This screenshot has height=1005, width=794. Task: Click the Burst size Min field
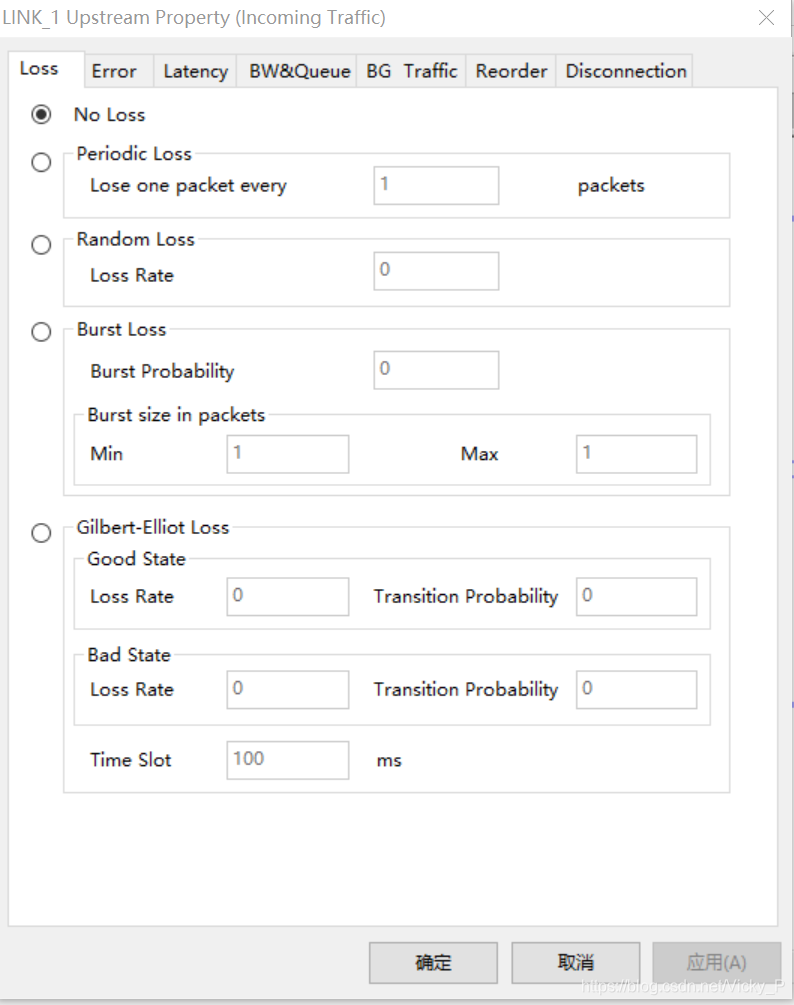click(x=288, y=454)
